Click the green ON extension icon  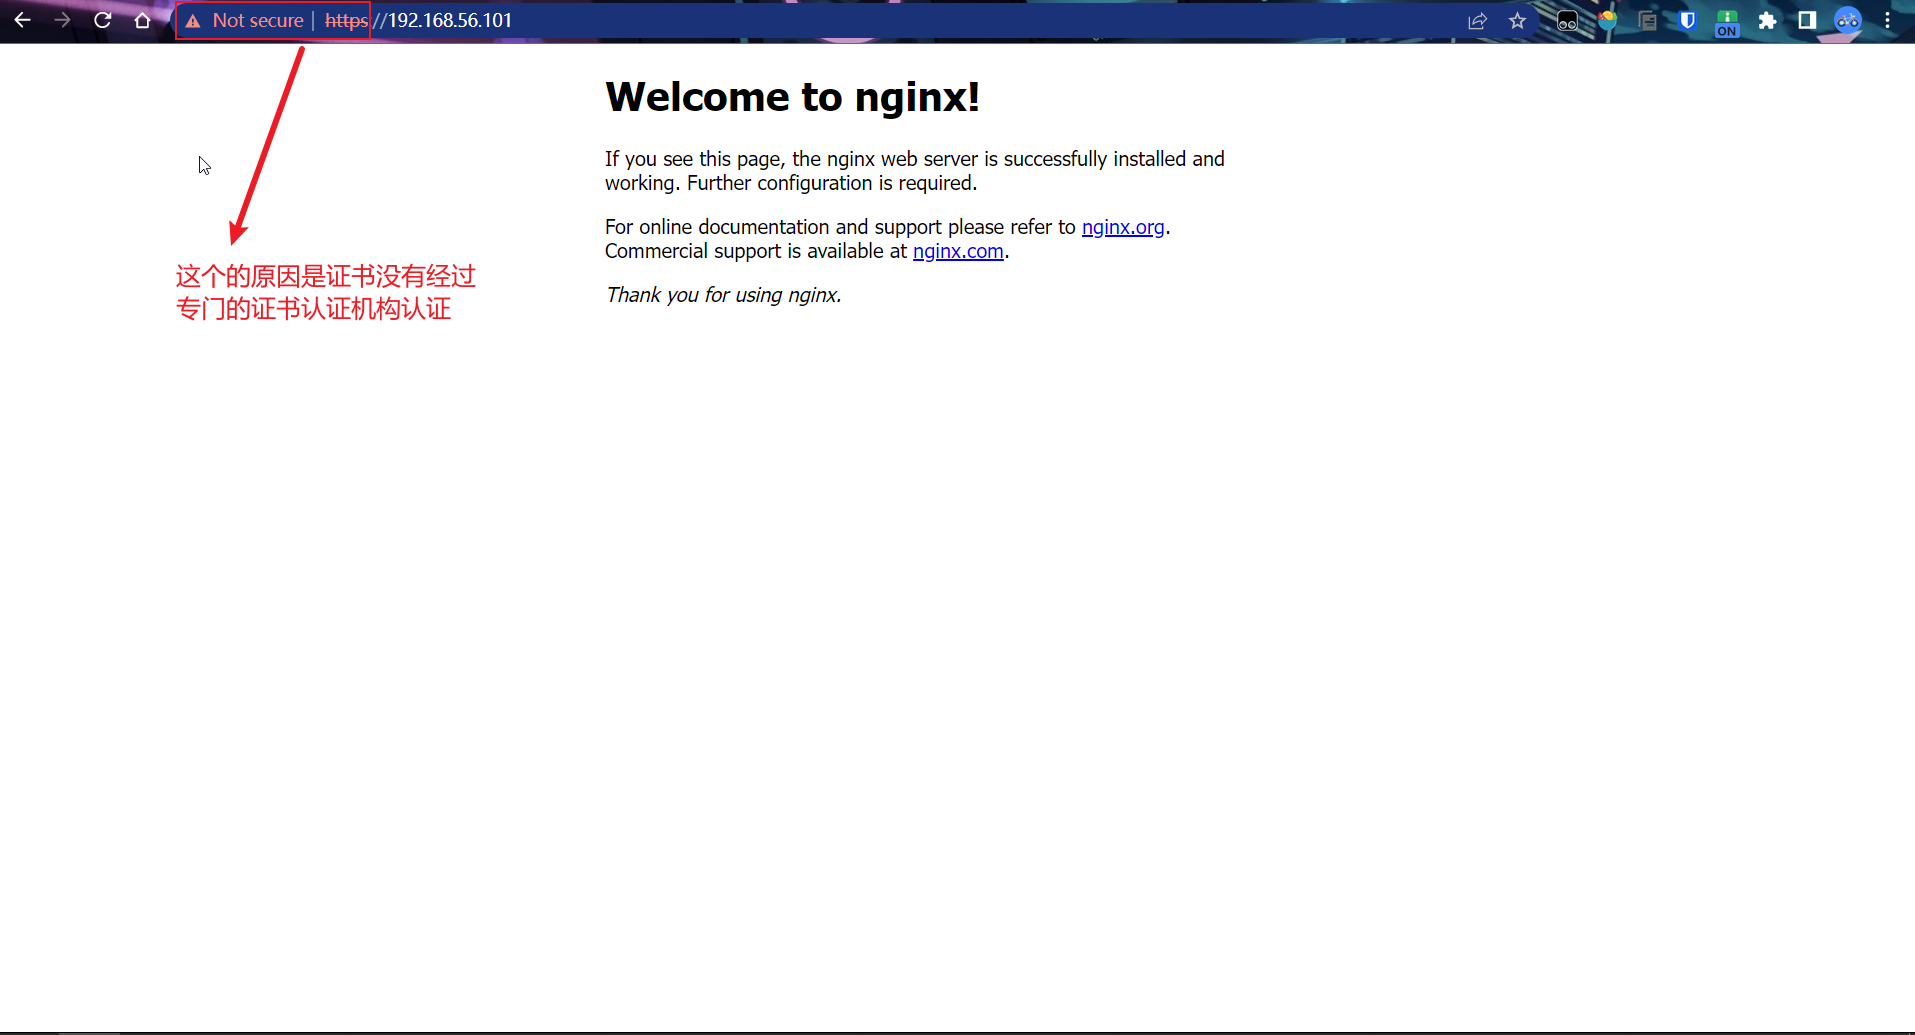[x=1727, y=22]
